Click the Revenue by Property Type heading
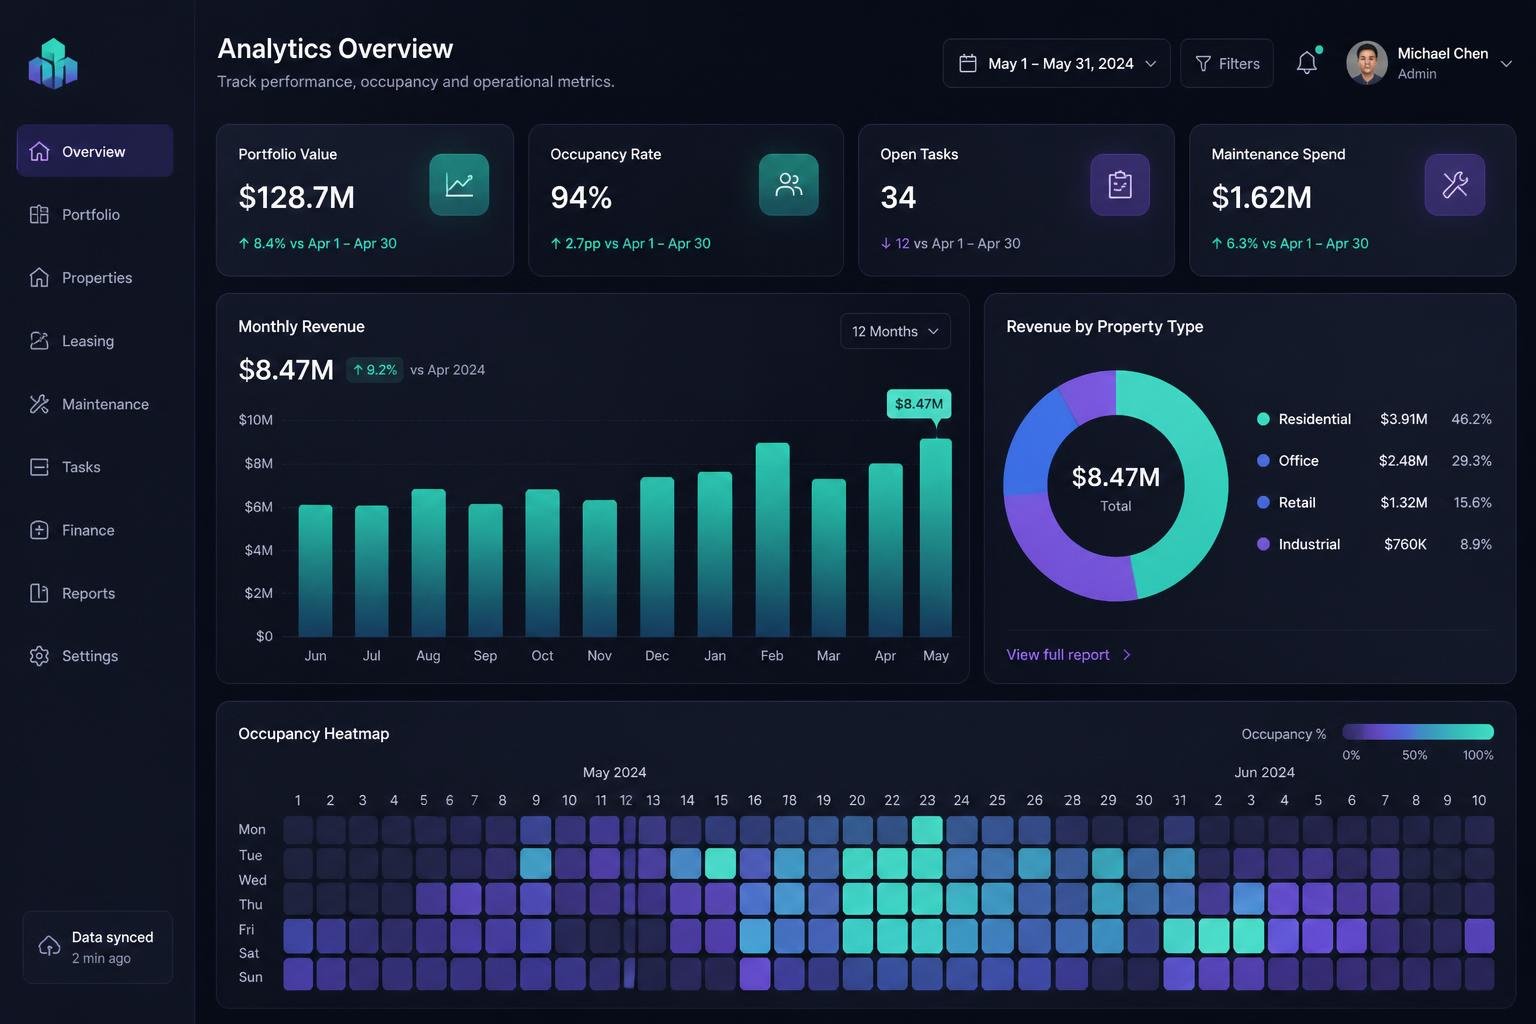Viewport: 1536px width, 1024px height. point(1104,326)
